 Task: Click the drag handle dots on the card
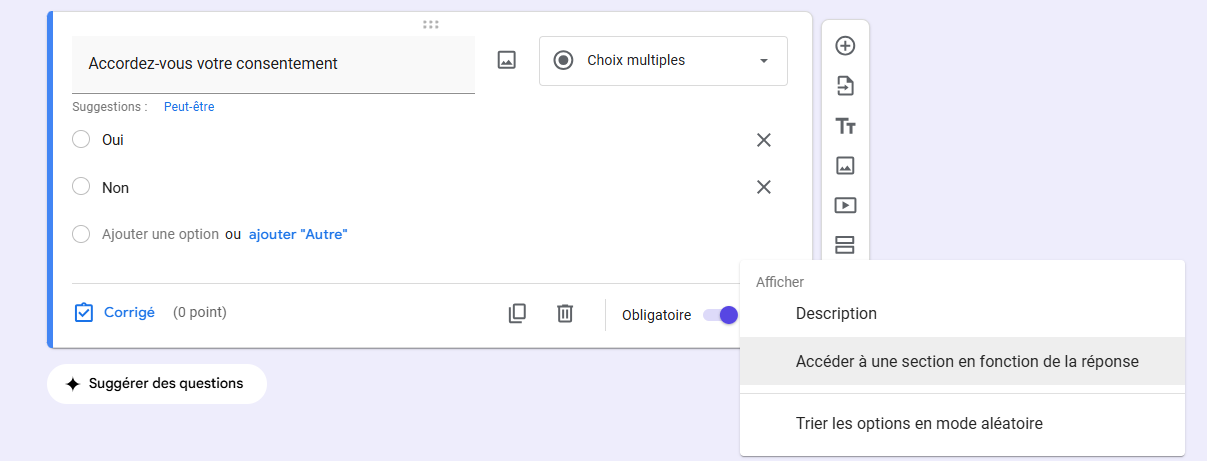click(431, 24)
